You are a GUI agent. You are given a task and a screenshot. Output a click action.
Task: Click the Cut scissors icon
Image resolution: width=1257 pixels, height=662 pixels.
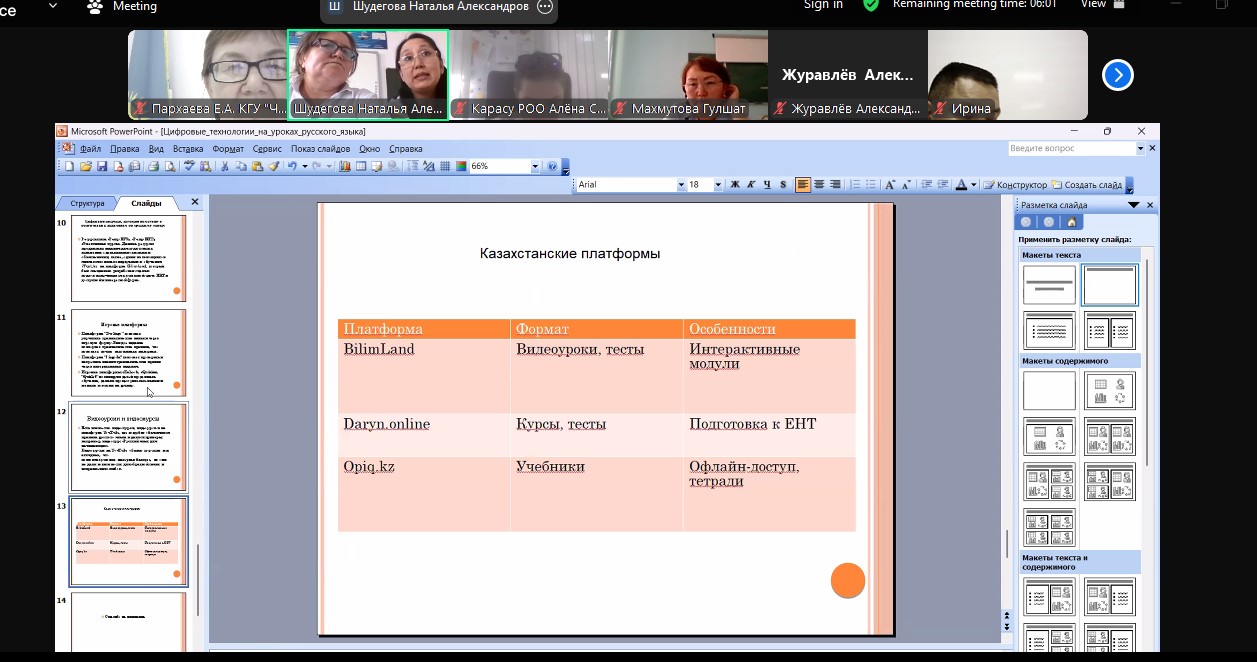coord(226,167)
